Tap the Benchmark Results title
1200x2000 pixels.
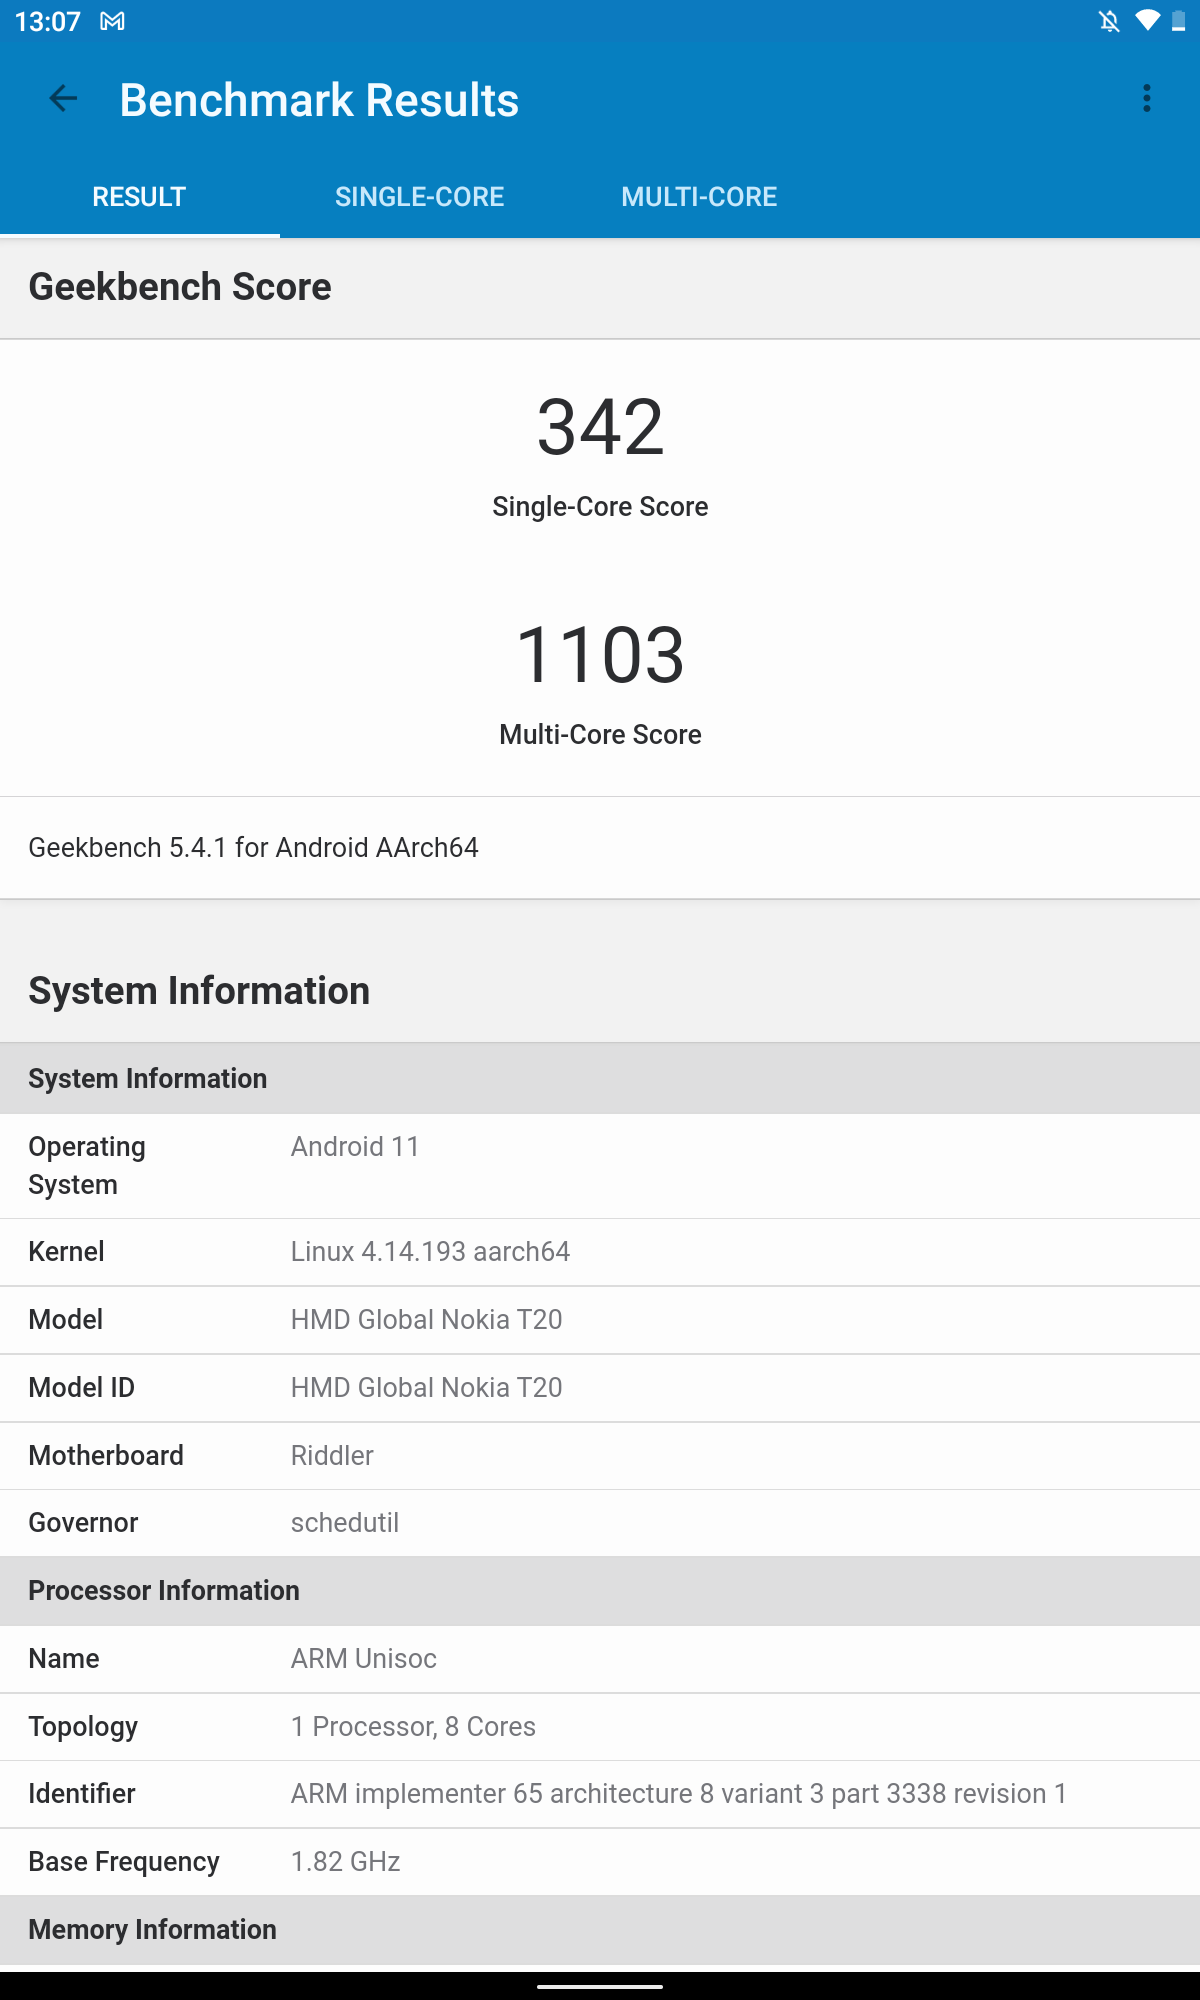click(x=319, y=100)
